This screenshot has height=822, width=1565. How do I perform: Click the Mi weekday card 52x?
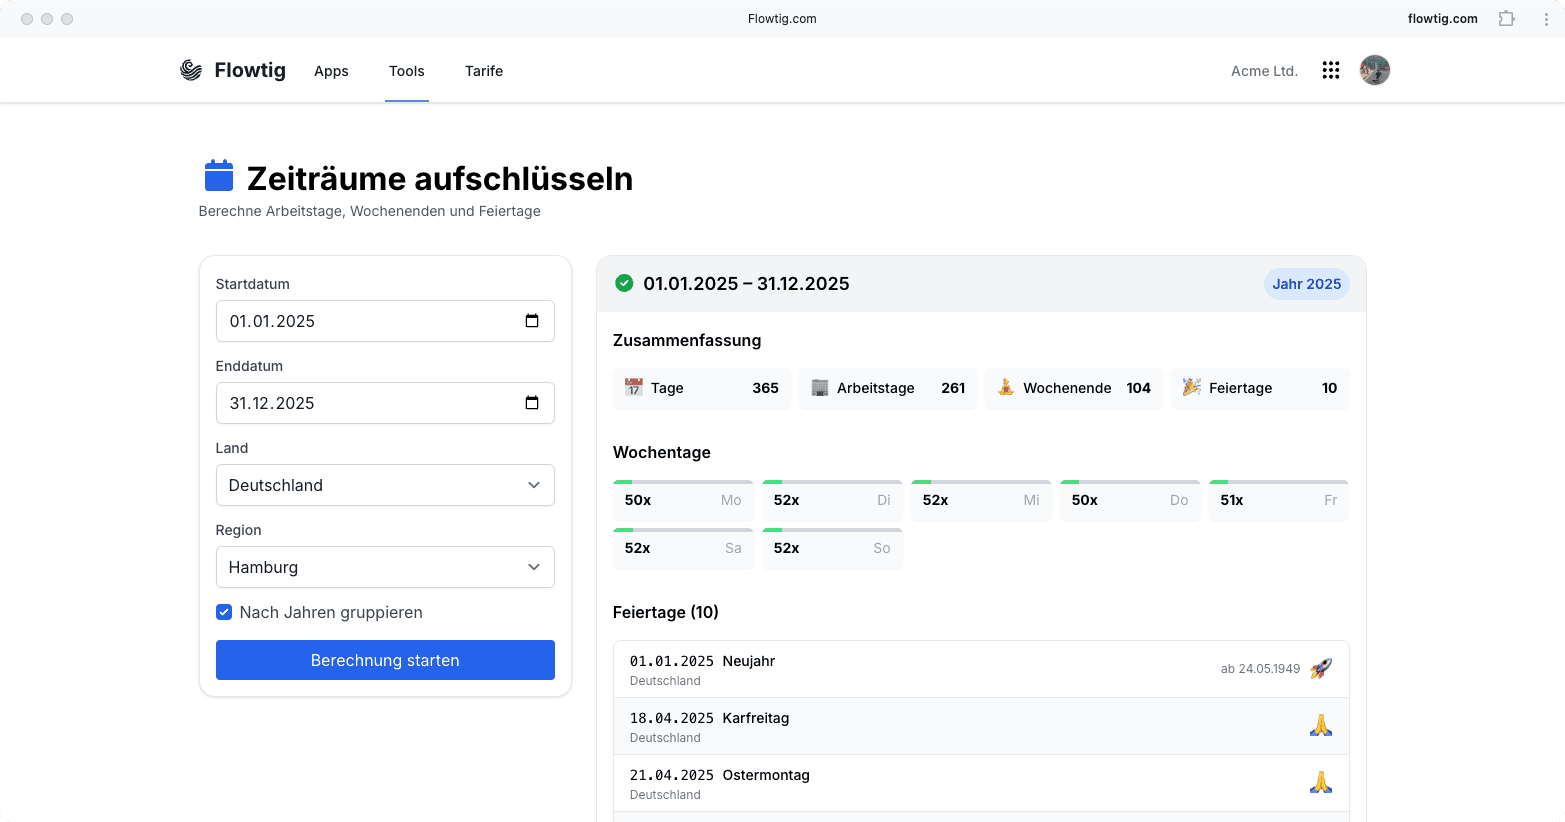coord(981,500)
